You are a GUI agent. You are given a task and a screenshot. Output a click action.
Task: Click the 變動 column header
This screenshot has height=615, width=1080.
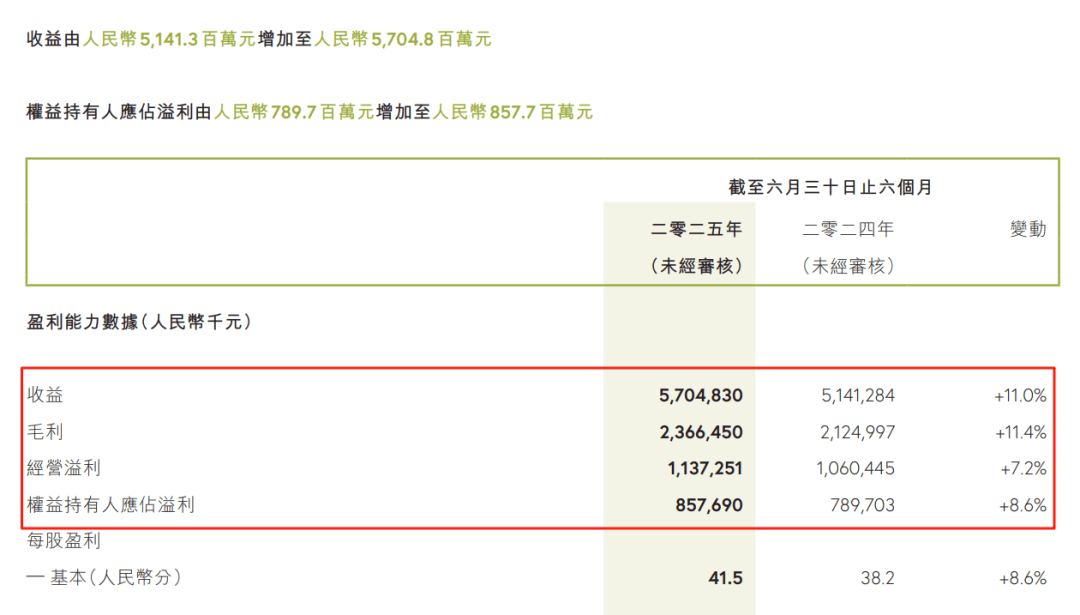(x=1028, y=229)
